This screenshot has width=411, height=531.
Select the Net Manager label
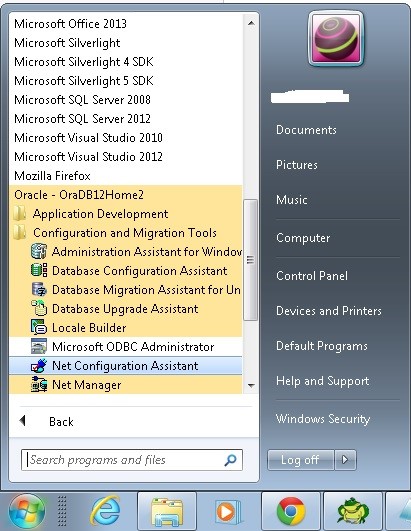click(x=86, y=385)
